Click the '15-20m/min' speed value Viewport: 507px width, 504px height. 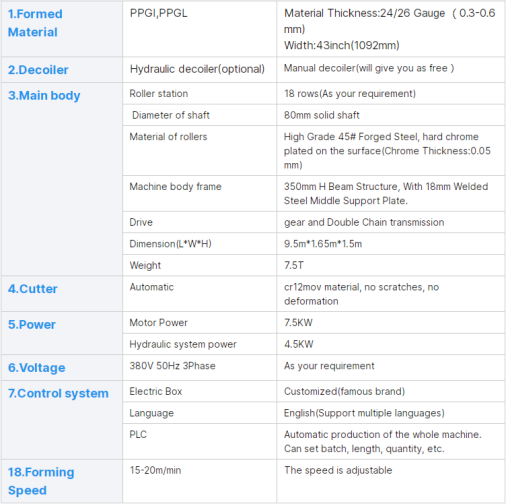[x=155, y=470]
